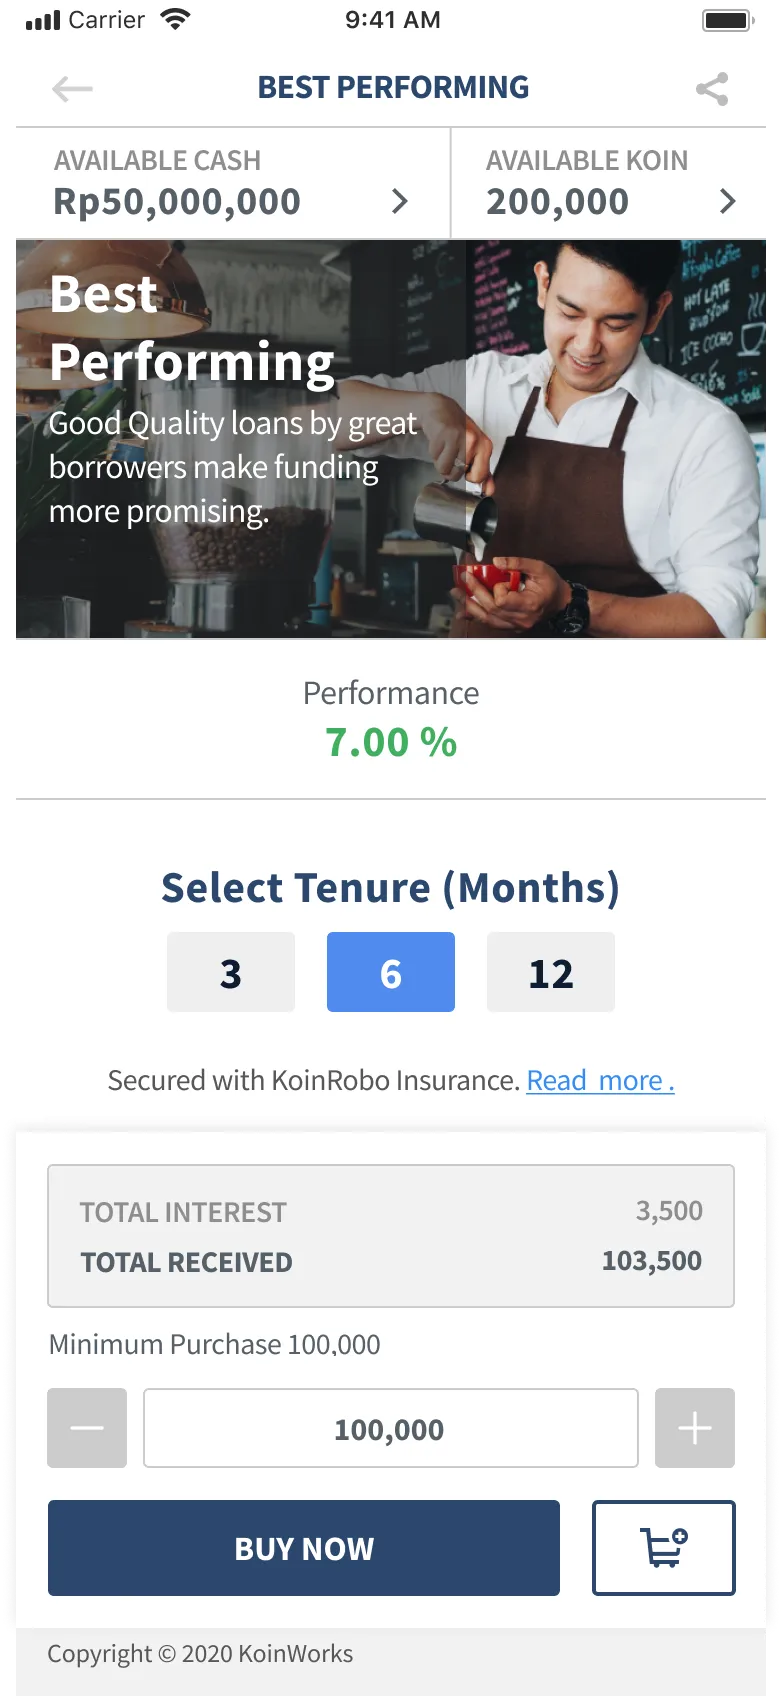The width and height of the screenshot is (782, 1696).
Task: Click the increase amount plus button
Action: (x=695, y=1428)
